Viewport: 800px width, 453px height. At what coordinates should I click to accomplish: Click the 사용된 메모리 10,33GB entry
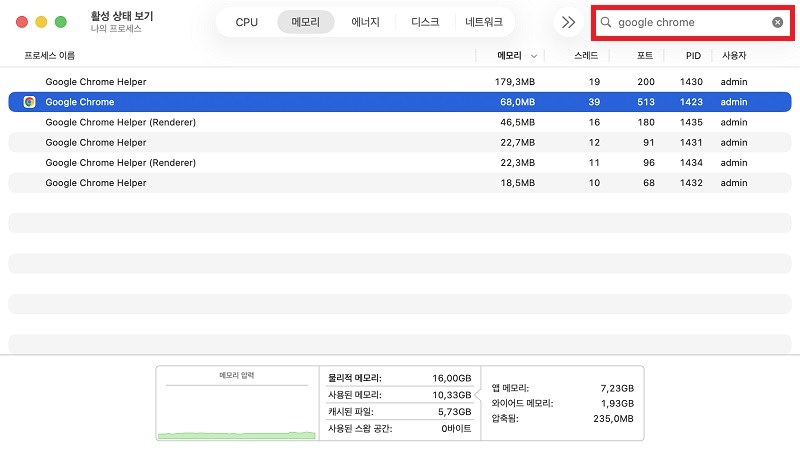pos(399,395)
